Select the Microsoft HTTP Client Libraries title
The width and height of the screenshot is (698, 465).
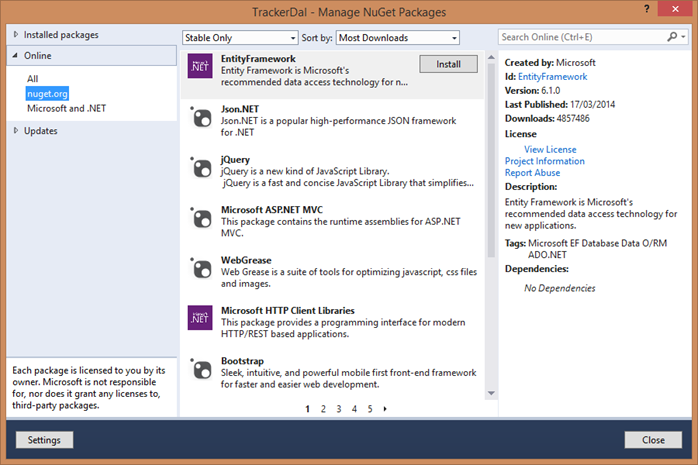click(x=288, y=310)
